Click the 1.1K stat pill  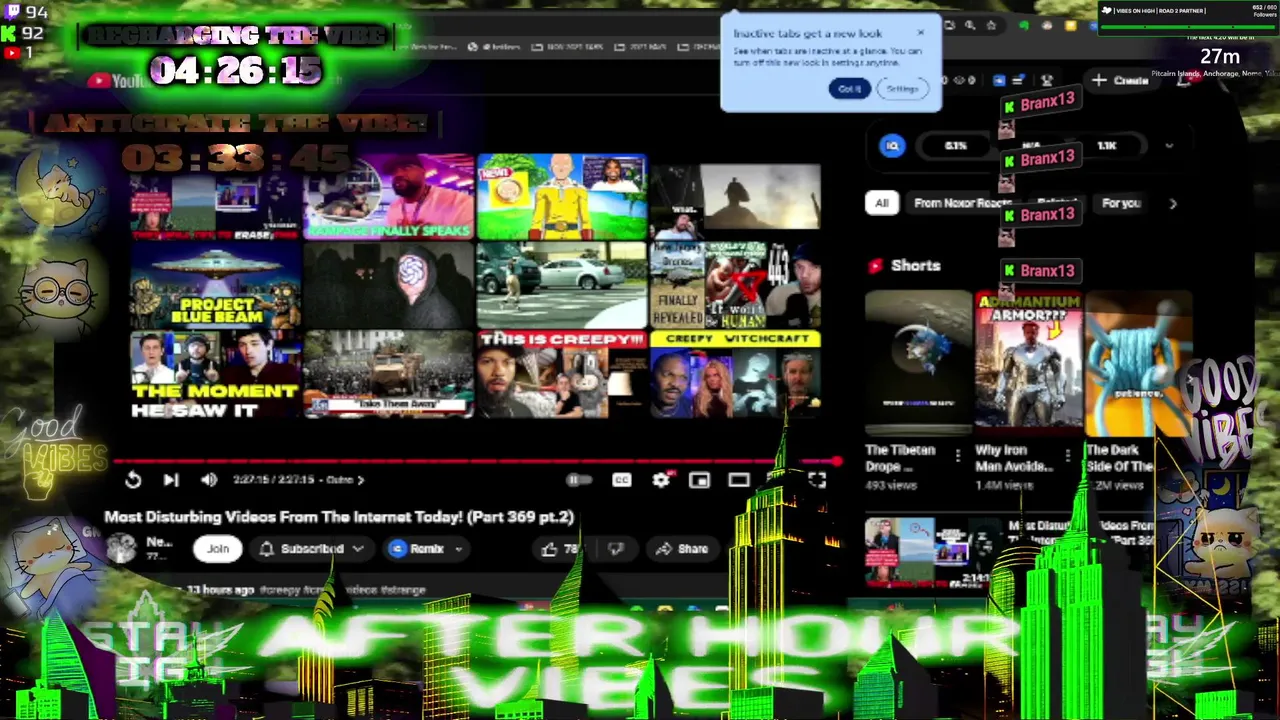1107,146
